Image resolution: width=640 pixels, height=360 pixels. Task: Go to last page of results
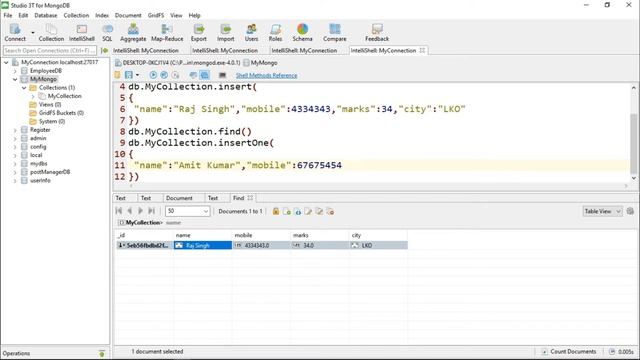click(151, 211)
